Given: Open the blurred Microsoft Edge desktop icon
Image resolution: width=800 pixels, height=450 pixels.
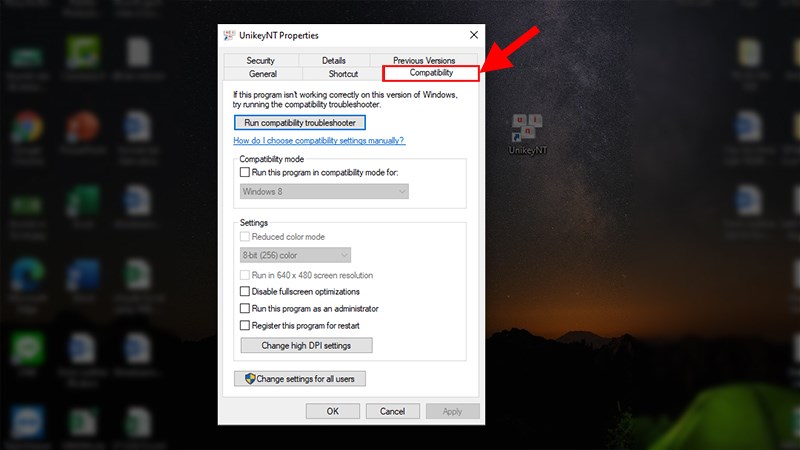Looking at the screenshot, I should (27, 276).
